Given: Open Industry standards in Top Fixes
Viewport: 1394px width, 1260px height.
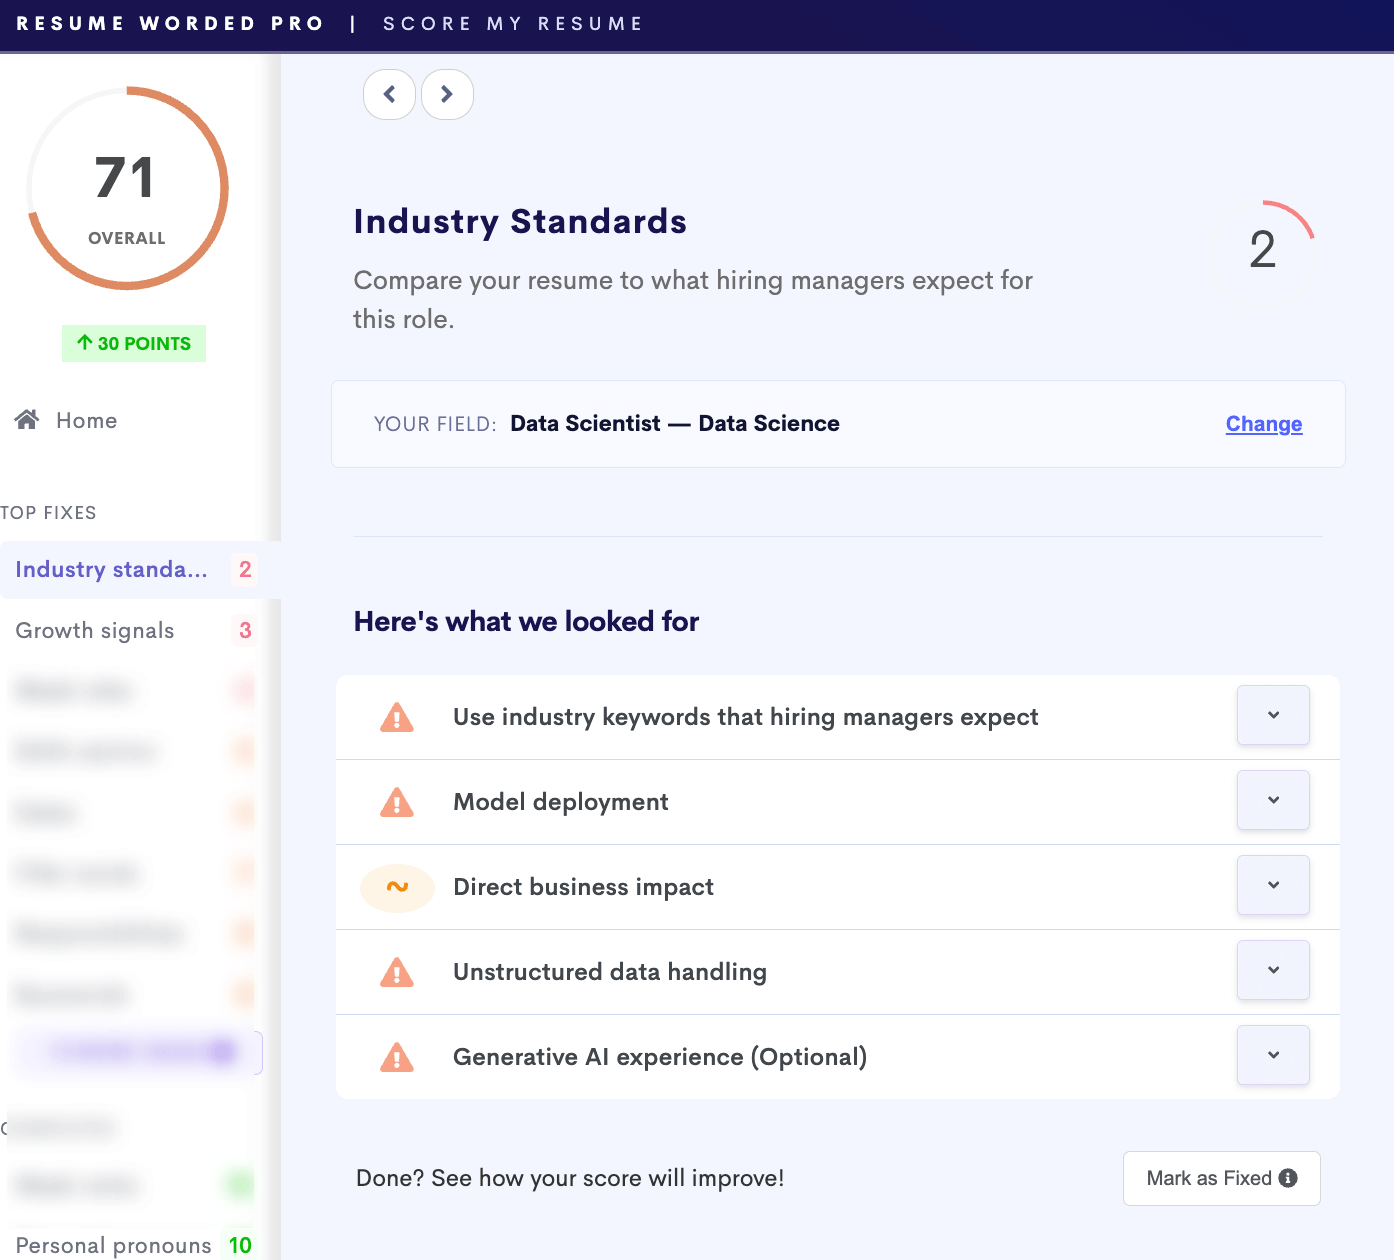Looking at the screenshot, I should 112,570.
